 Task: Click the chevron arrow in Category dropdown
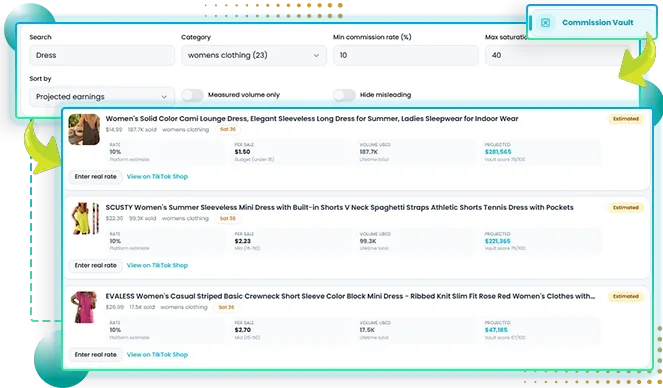pos(316,55)
